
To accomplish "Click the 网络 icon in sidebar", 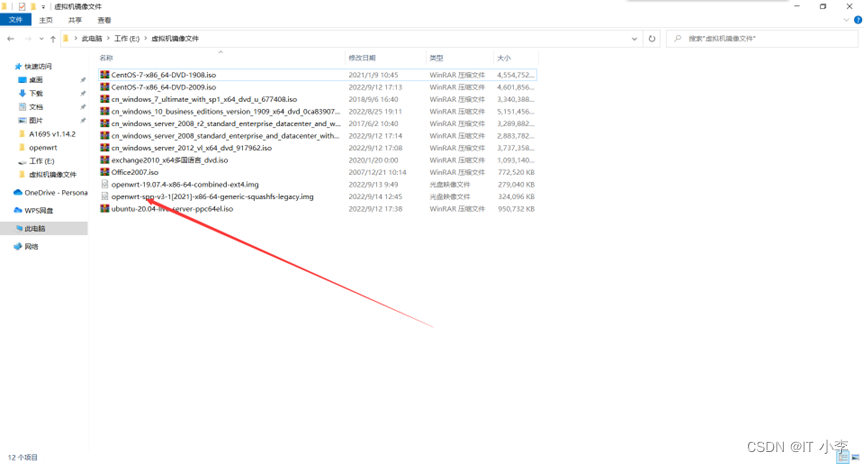I will point(18,246).
